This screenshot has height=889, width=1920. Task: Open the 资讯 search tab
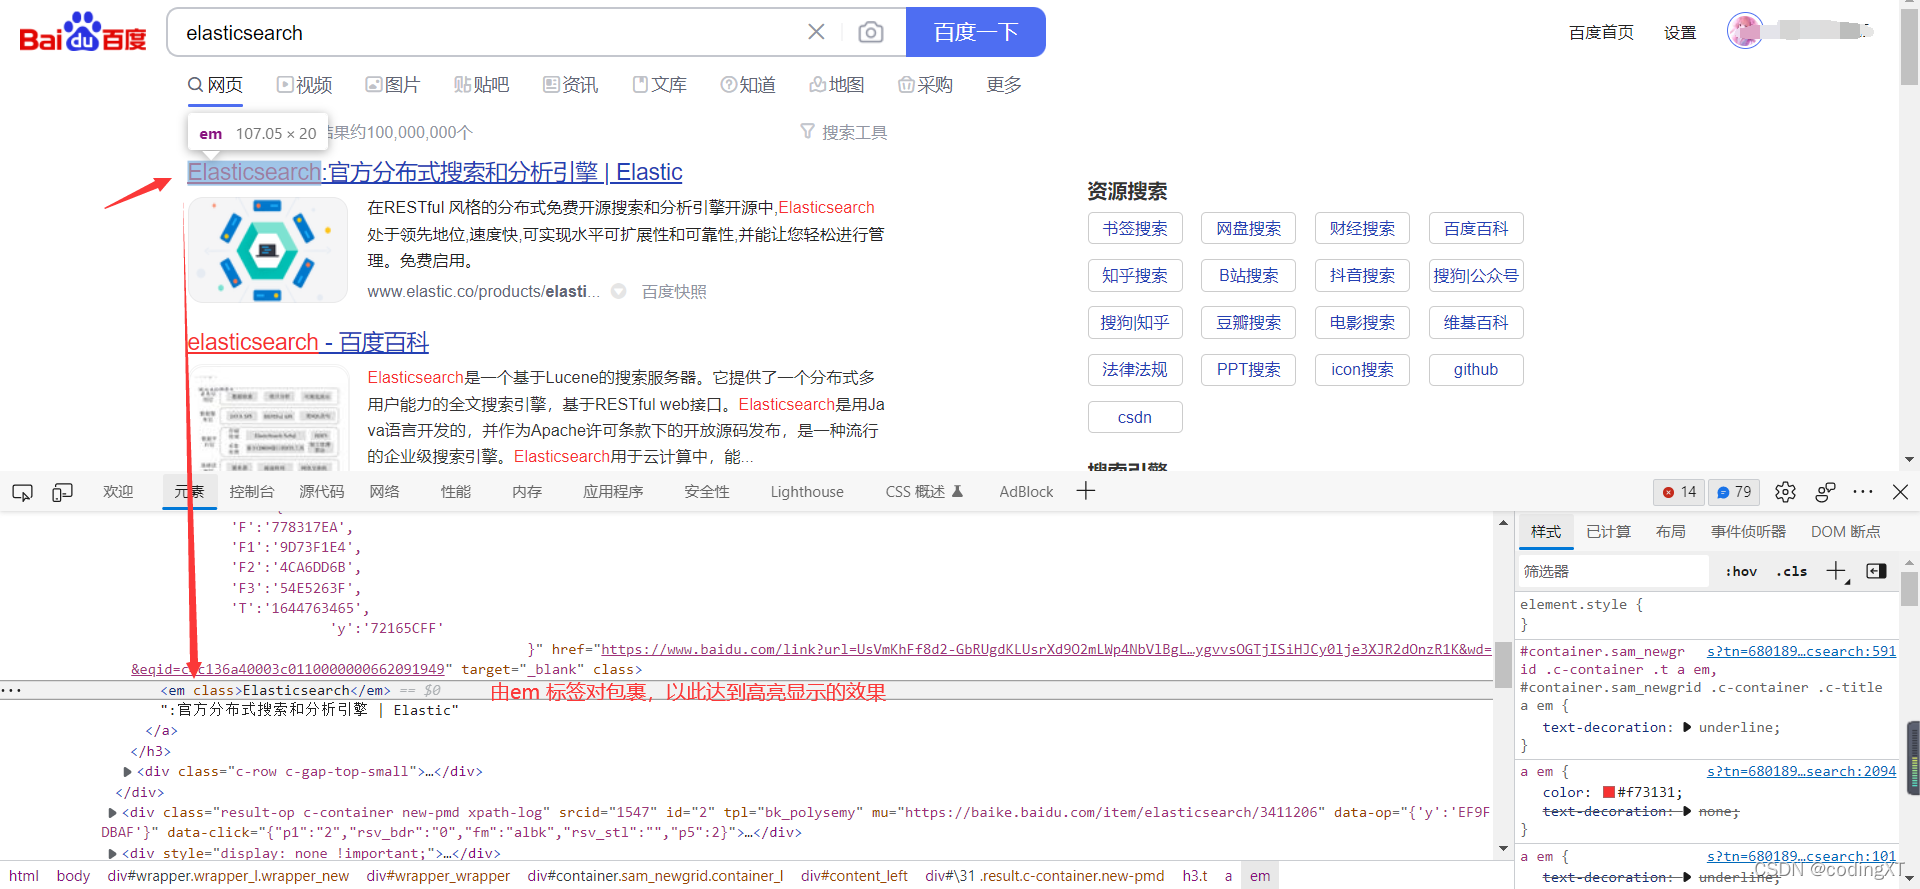[570, 85]
